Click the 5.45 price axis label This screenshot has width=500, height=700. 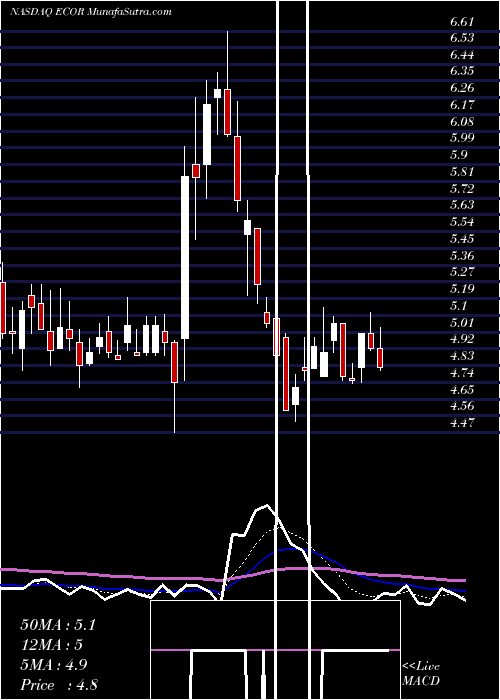[x=462, y=239]
